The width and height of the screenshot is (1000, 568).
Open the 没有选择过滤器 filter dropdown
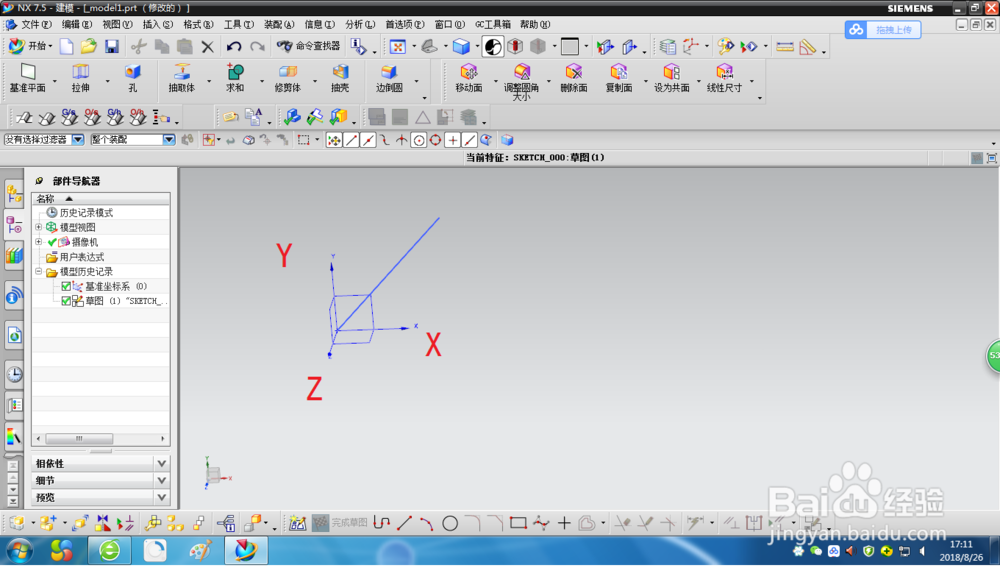(x=78, y=140)
